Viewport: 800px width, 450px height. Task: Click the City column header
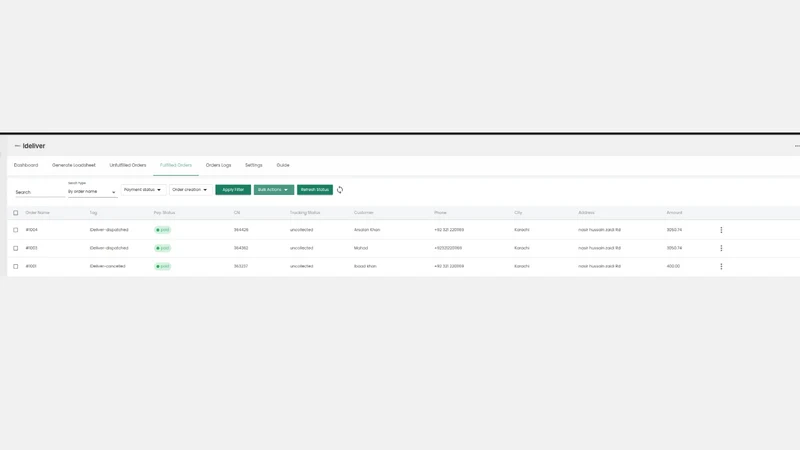518,213
